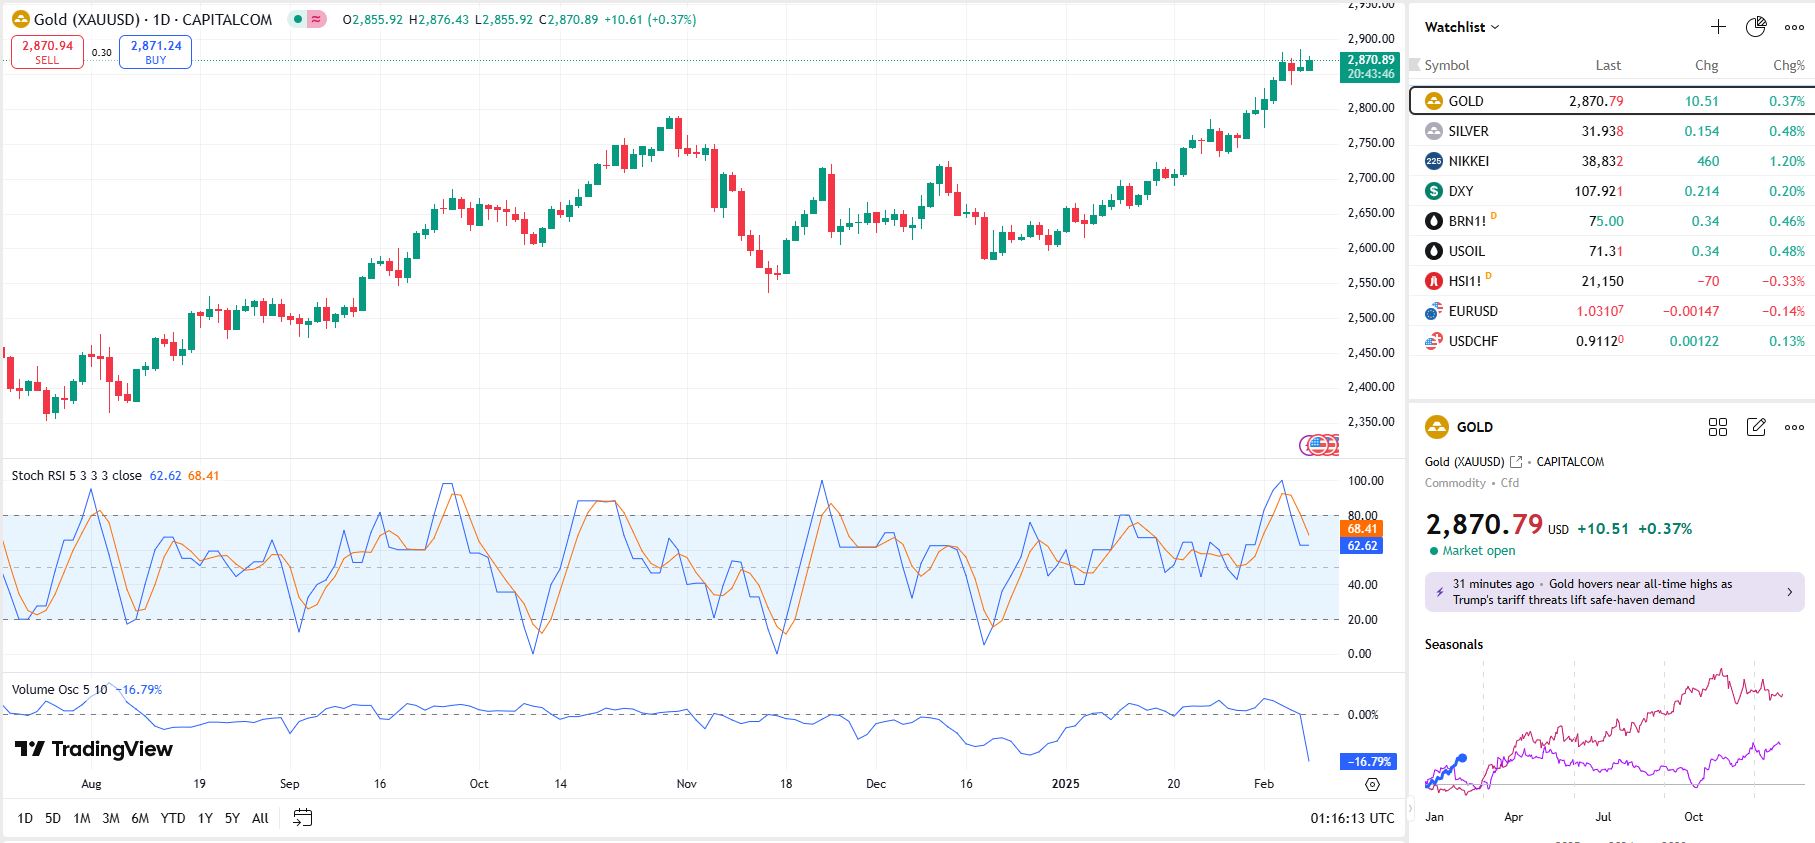1815x843 pixels.
Task: Open the note edit icon beside GOLD
Action: pos(1756,427)
